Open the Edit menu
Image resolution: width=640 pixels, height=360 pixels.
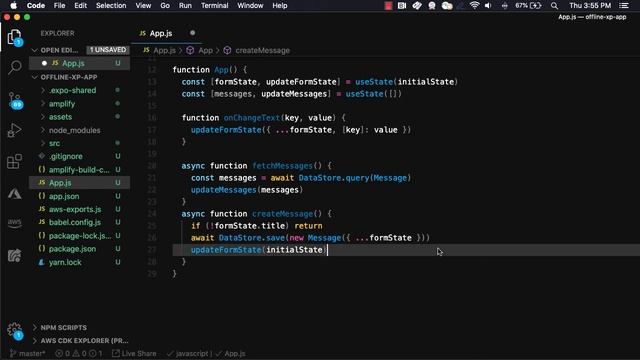pyautogui.click(x=80, y=6)
